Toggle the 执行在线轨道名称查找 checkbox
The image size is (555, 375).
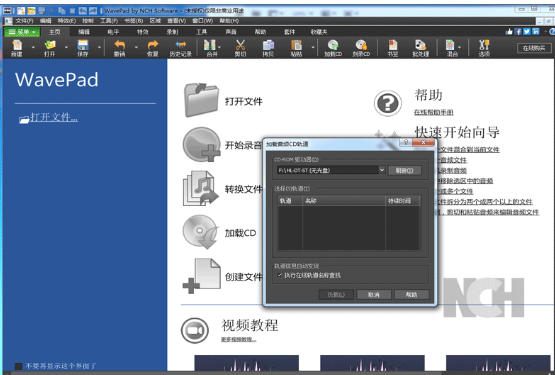[x=280, y=275]
